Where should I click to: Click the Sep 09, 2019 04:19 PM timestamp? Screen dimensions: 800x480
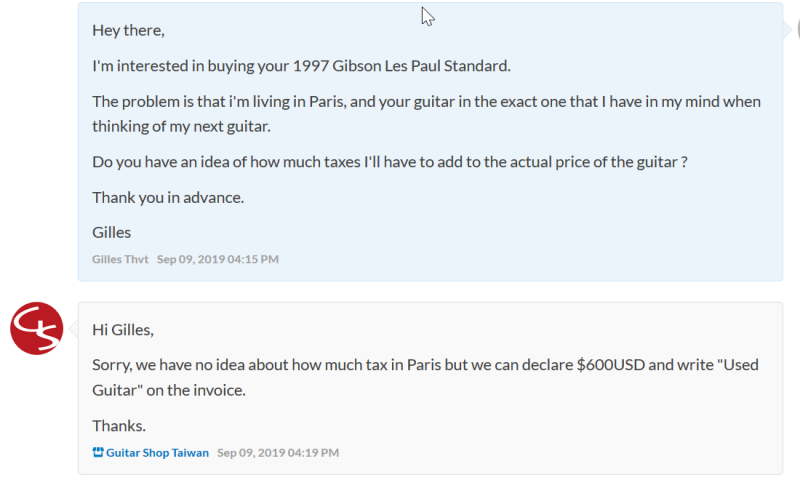point(278,453)
